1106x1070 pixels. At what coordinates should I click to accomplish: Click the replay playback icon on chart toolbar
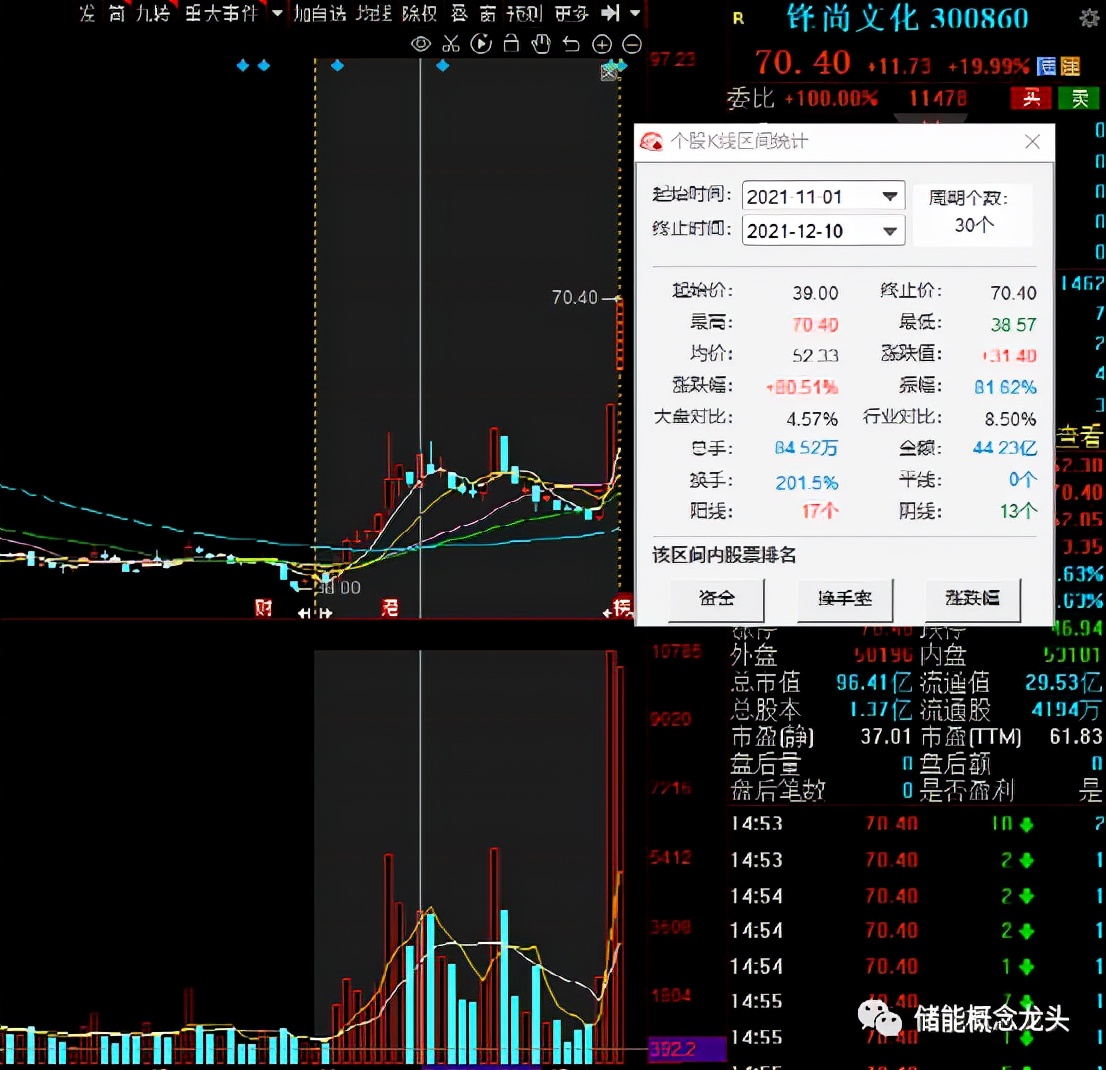[x=481, y=44]
